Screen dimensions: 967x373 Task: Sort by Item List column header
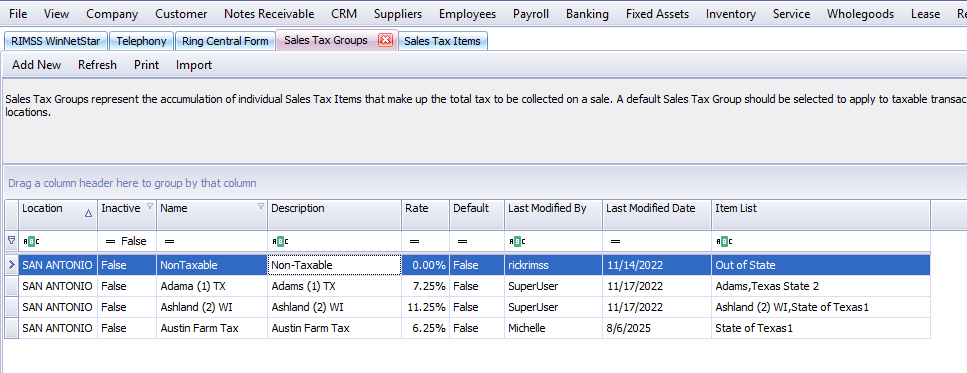click(821, 214)
